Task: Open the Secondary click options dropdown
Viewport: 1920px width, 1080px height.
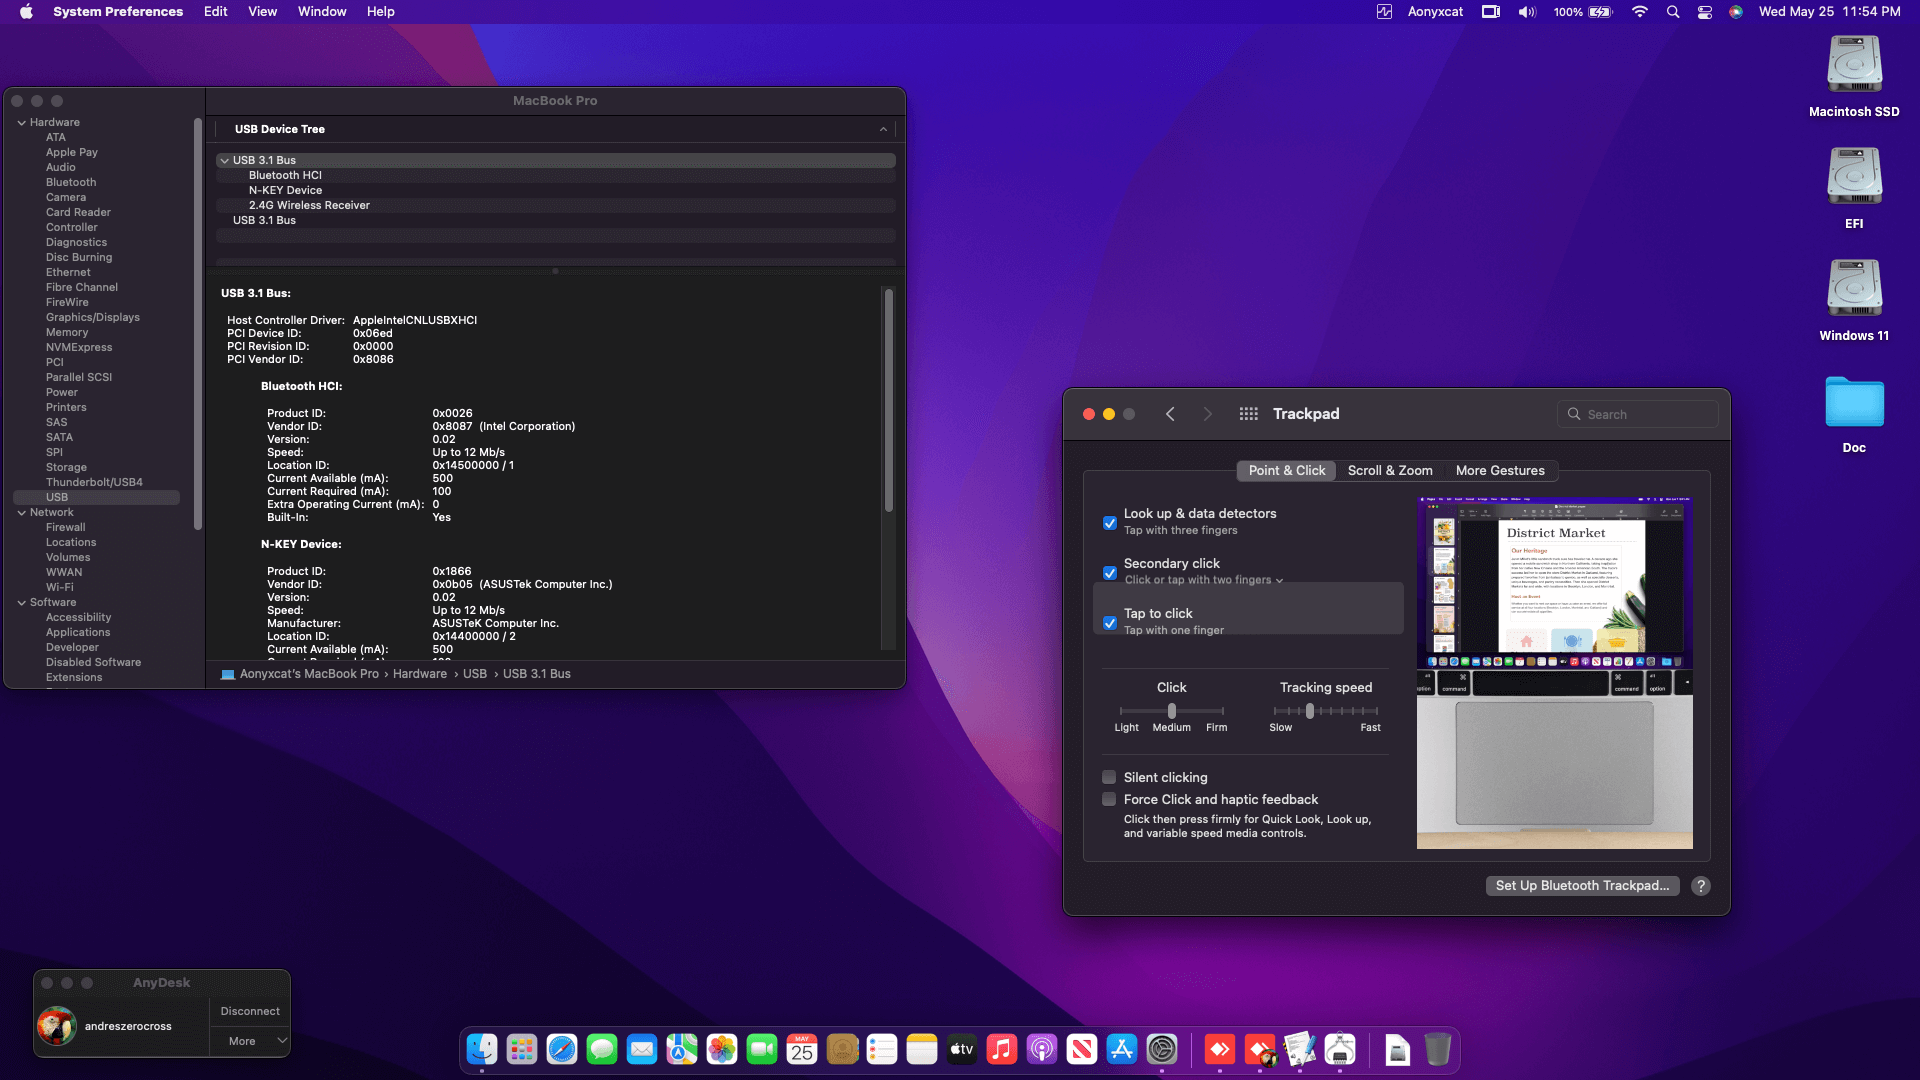Action: point(1204,580)
